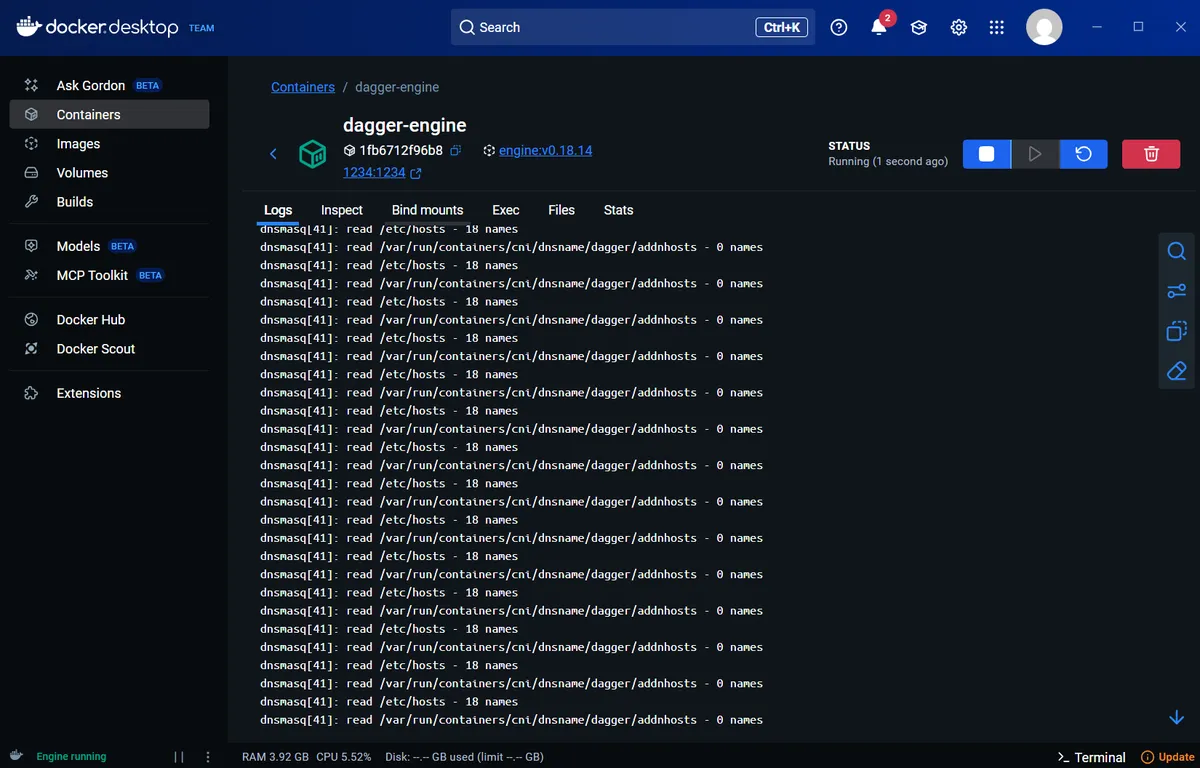Viewport: 1200px width, 768px height.
Task: Open Extensions section
Action: point(109,393)
